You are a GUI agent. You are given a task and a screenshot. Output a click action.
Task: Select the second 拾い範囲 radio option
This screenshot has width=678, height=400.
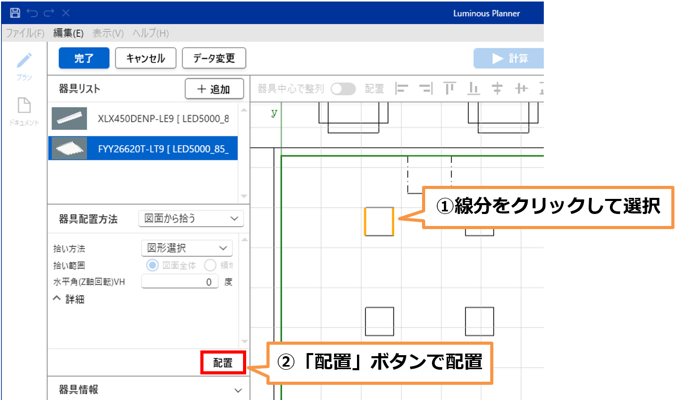pyautogui.click(x=210, y=265)
